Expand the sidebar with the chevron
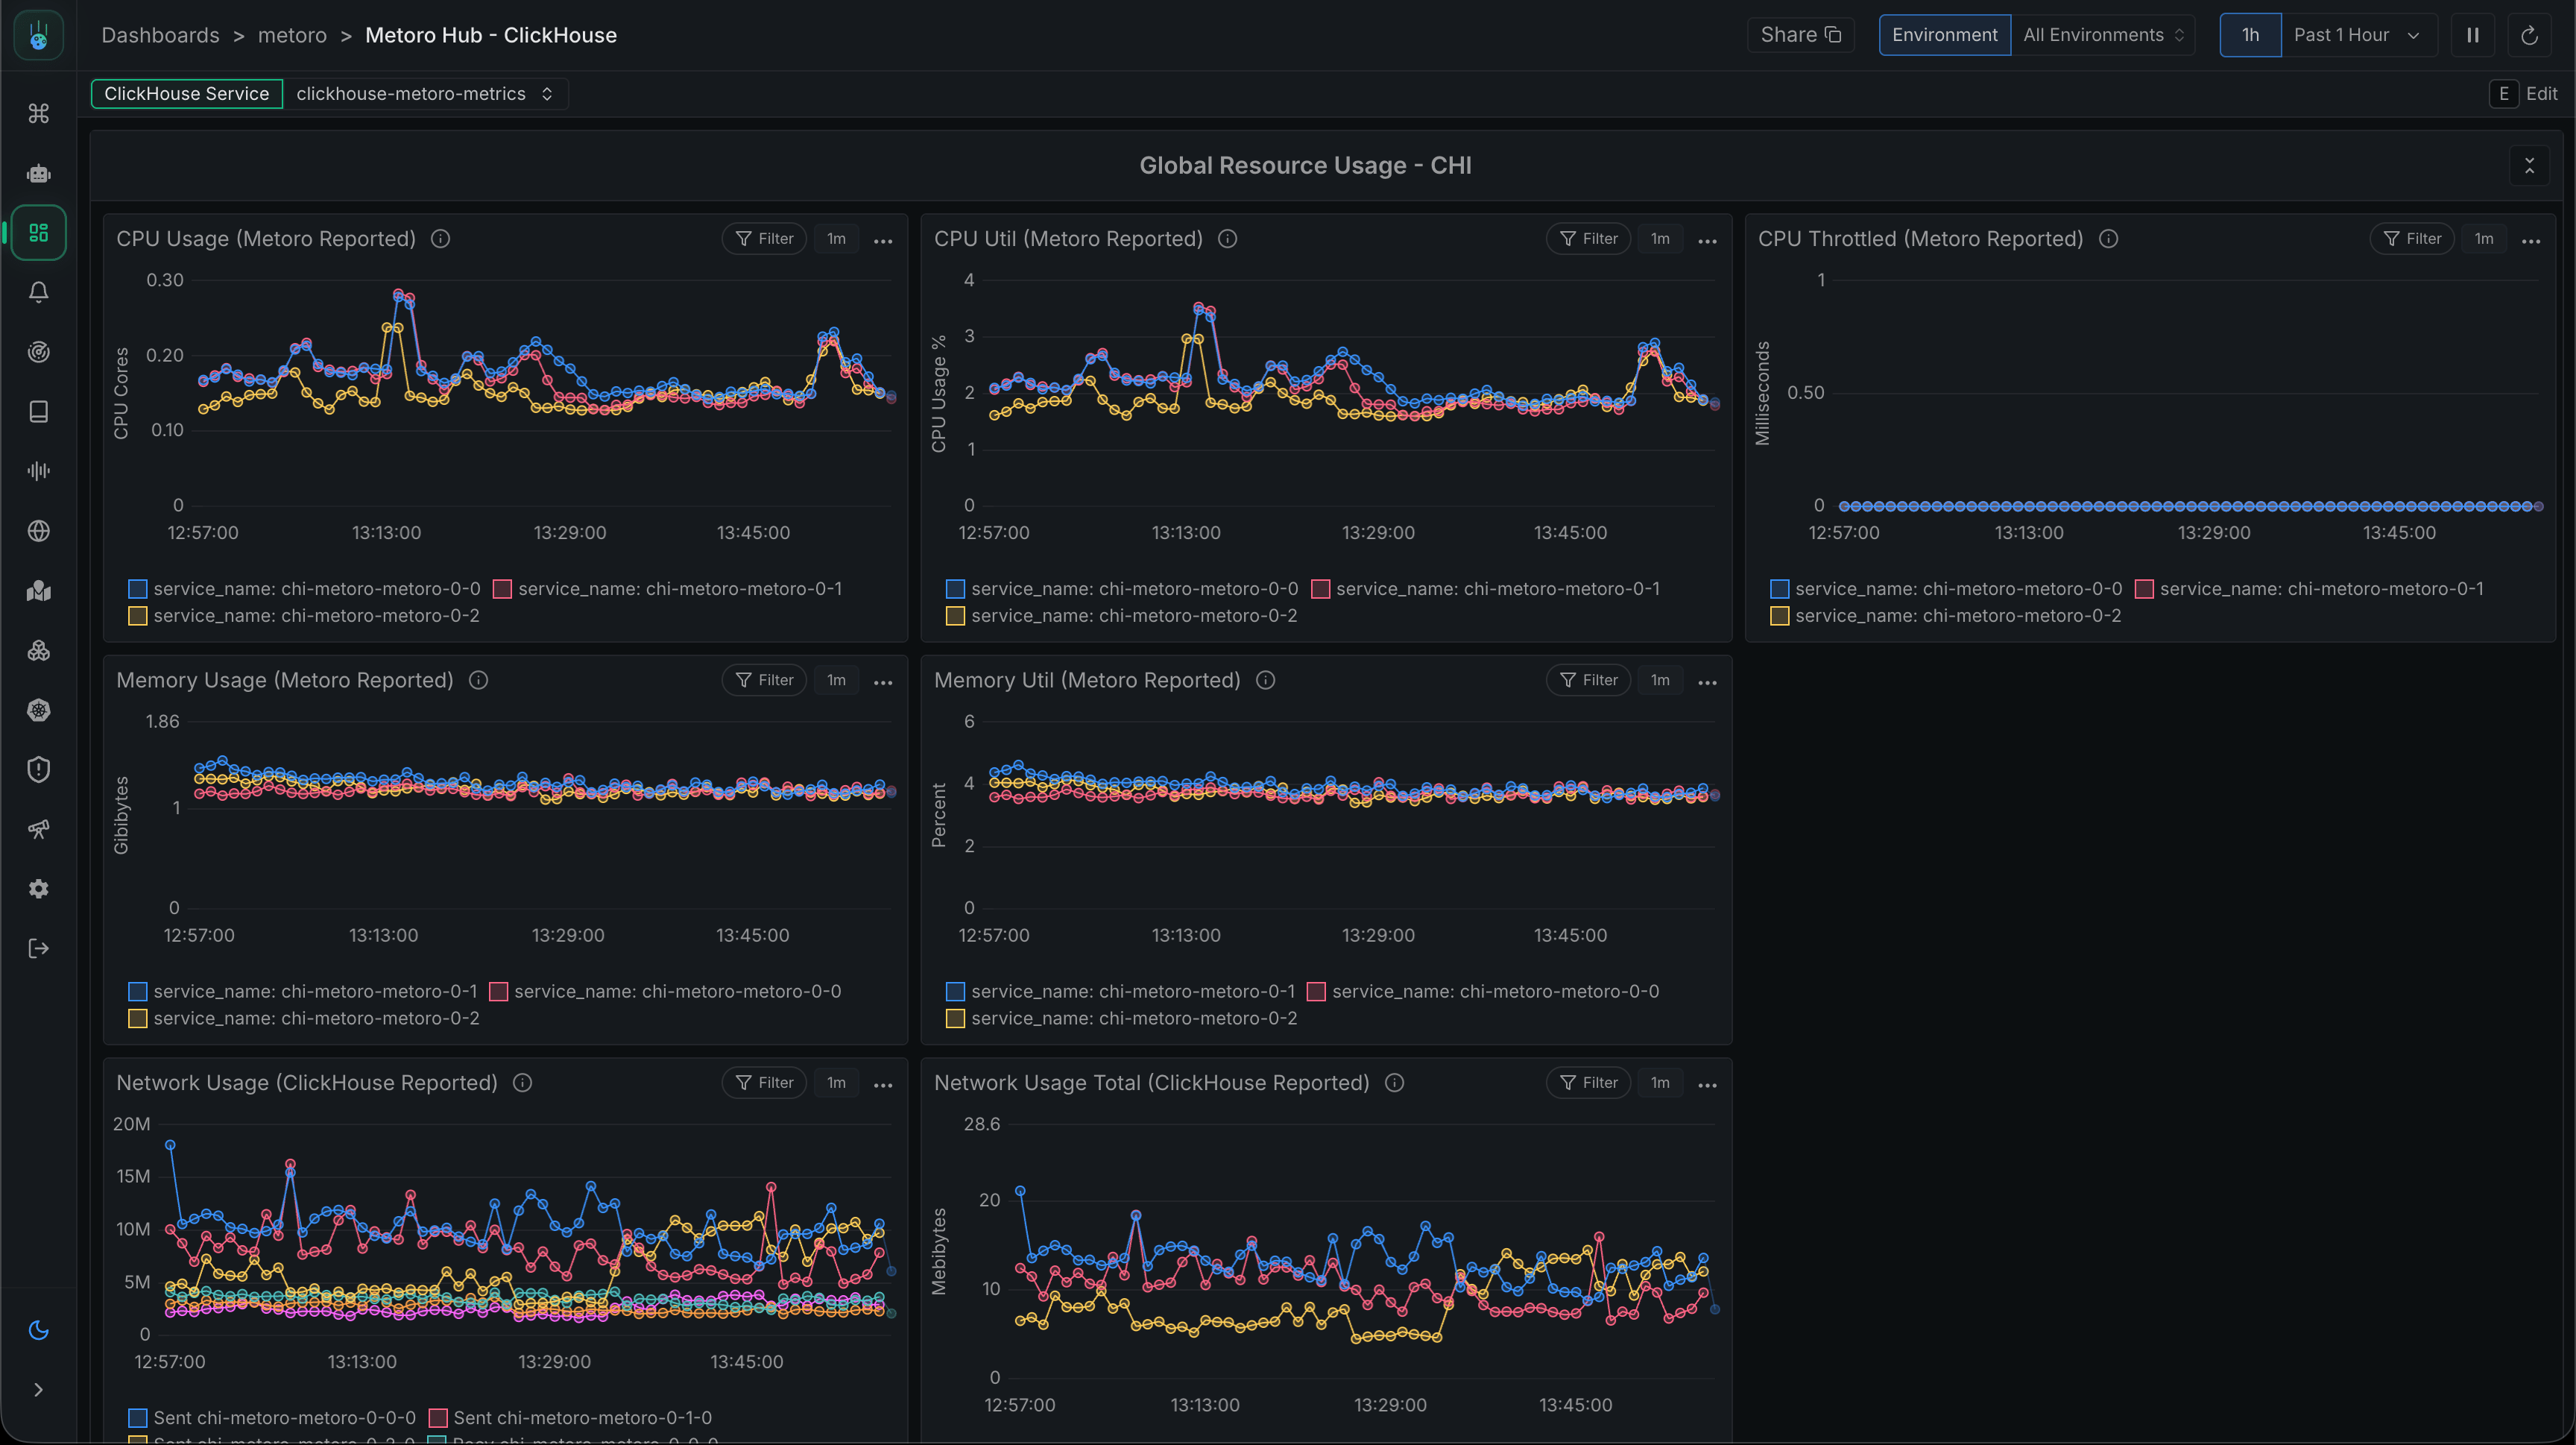This screenshot has height=1445, width=2576. click(39, 1390)
